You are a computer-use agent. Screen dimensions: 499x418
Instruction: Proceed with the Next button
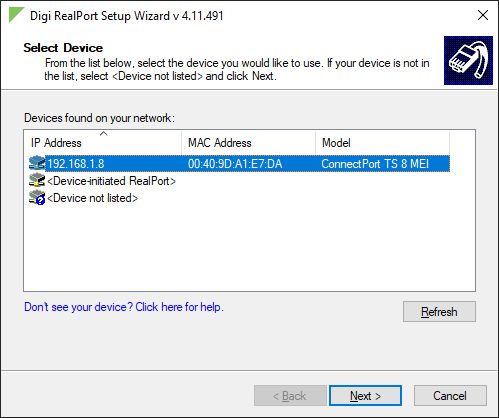pos(365,396)
